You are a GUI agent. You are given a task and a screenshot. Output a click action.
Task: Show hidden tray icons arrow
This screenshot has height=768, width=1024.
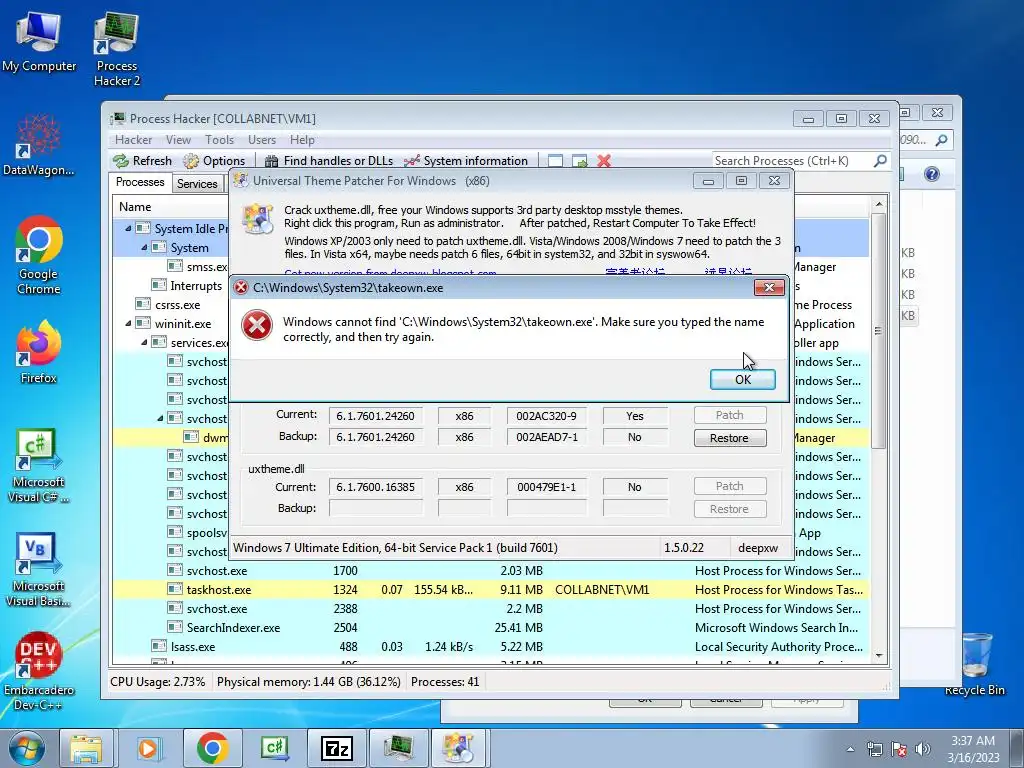tap(850, 750)
